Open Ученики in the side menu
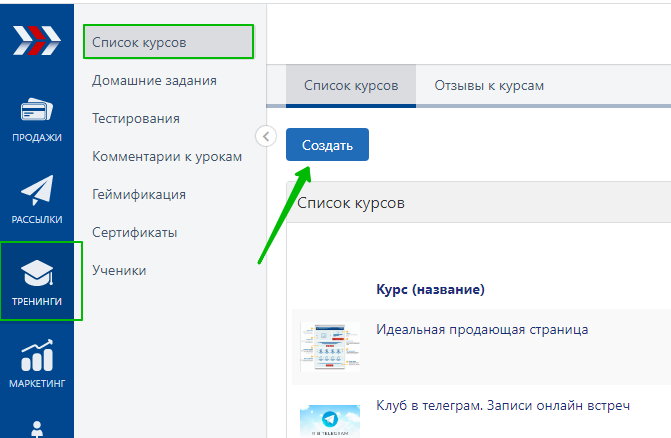 pyautogui.click(x=119, y=270)
